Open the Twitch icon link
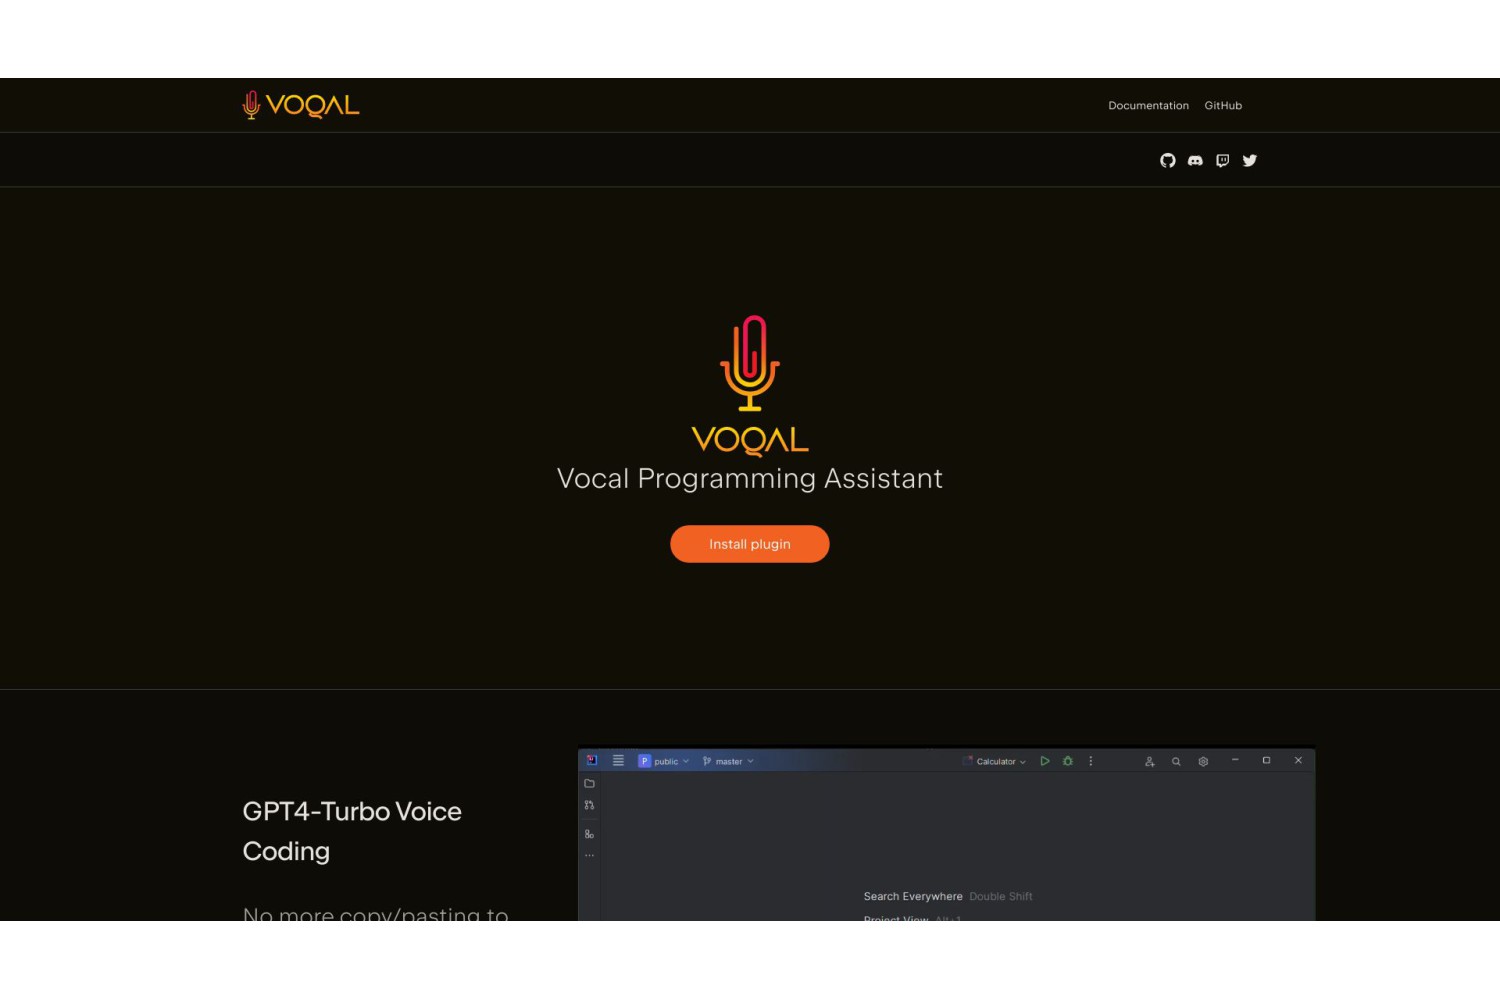The width and height of the screenshot is (1500, 1000). click(1222, 160)
